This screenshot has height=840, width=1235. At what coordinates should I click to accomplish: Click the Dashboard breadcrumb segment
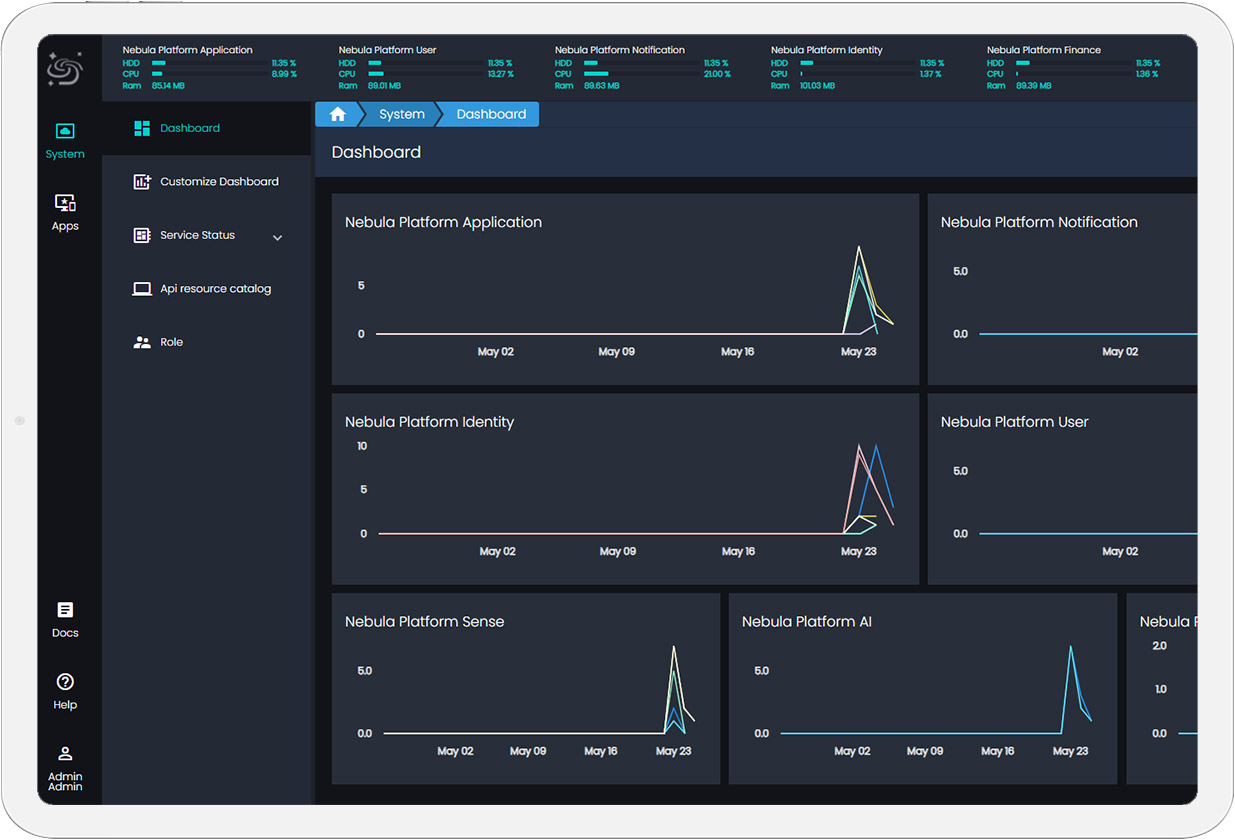tap(491, 115)
